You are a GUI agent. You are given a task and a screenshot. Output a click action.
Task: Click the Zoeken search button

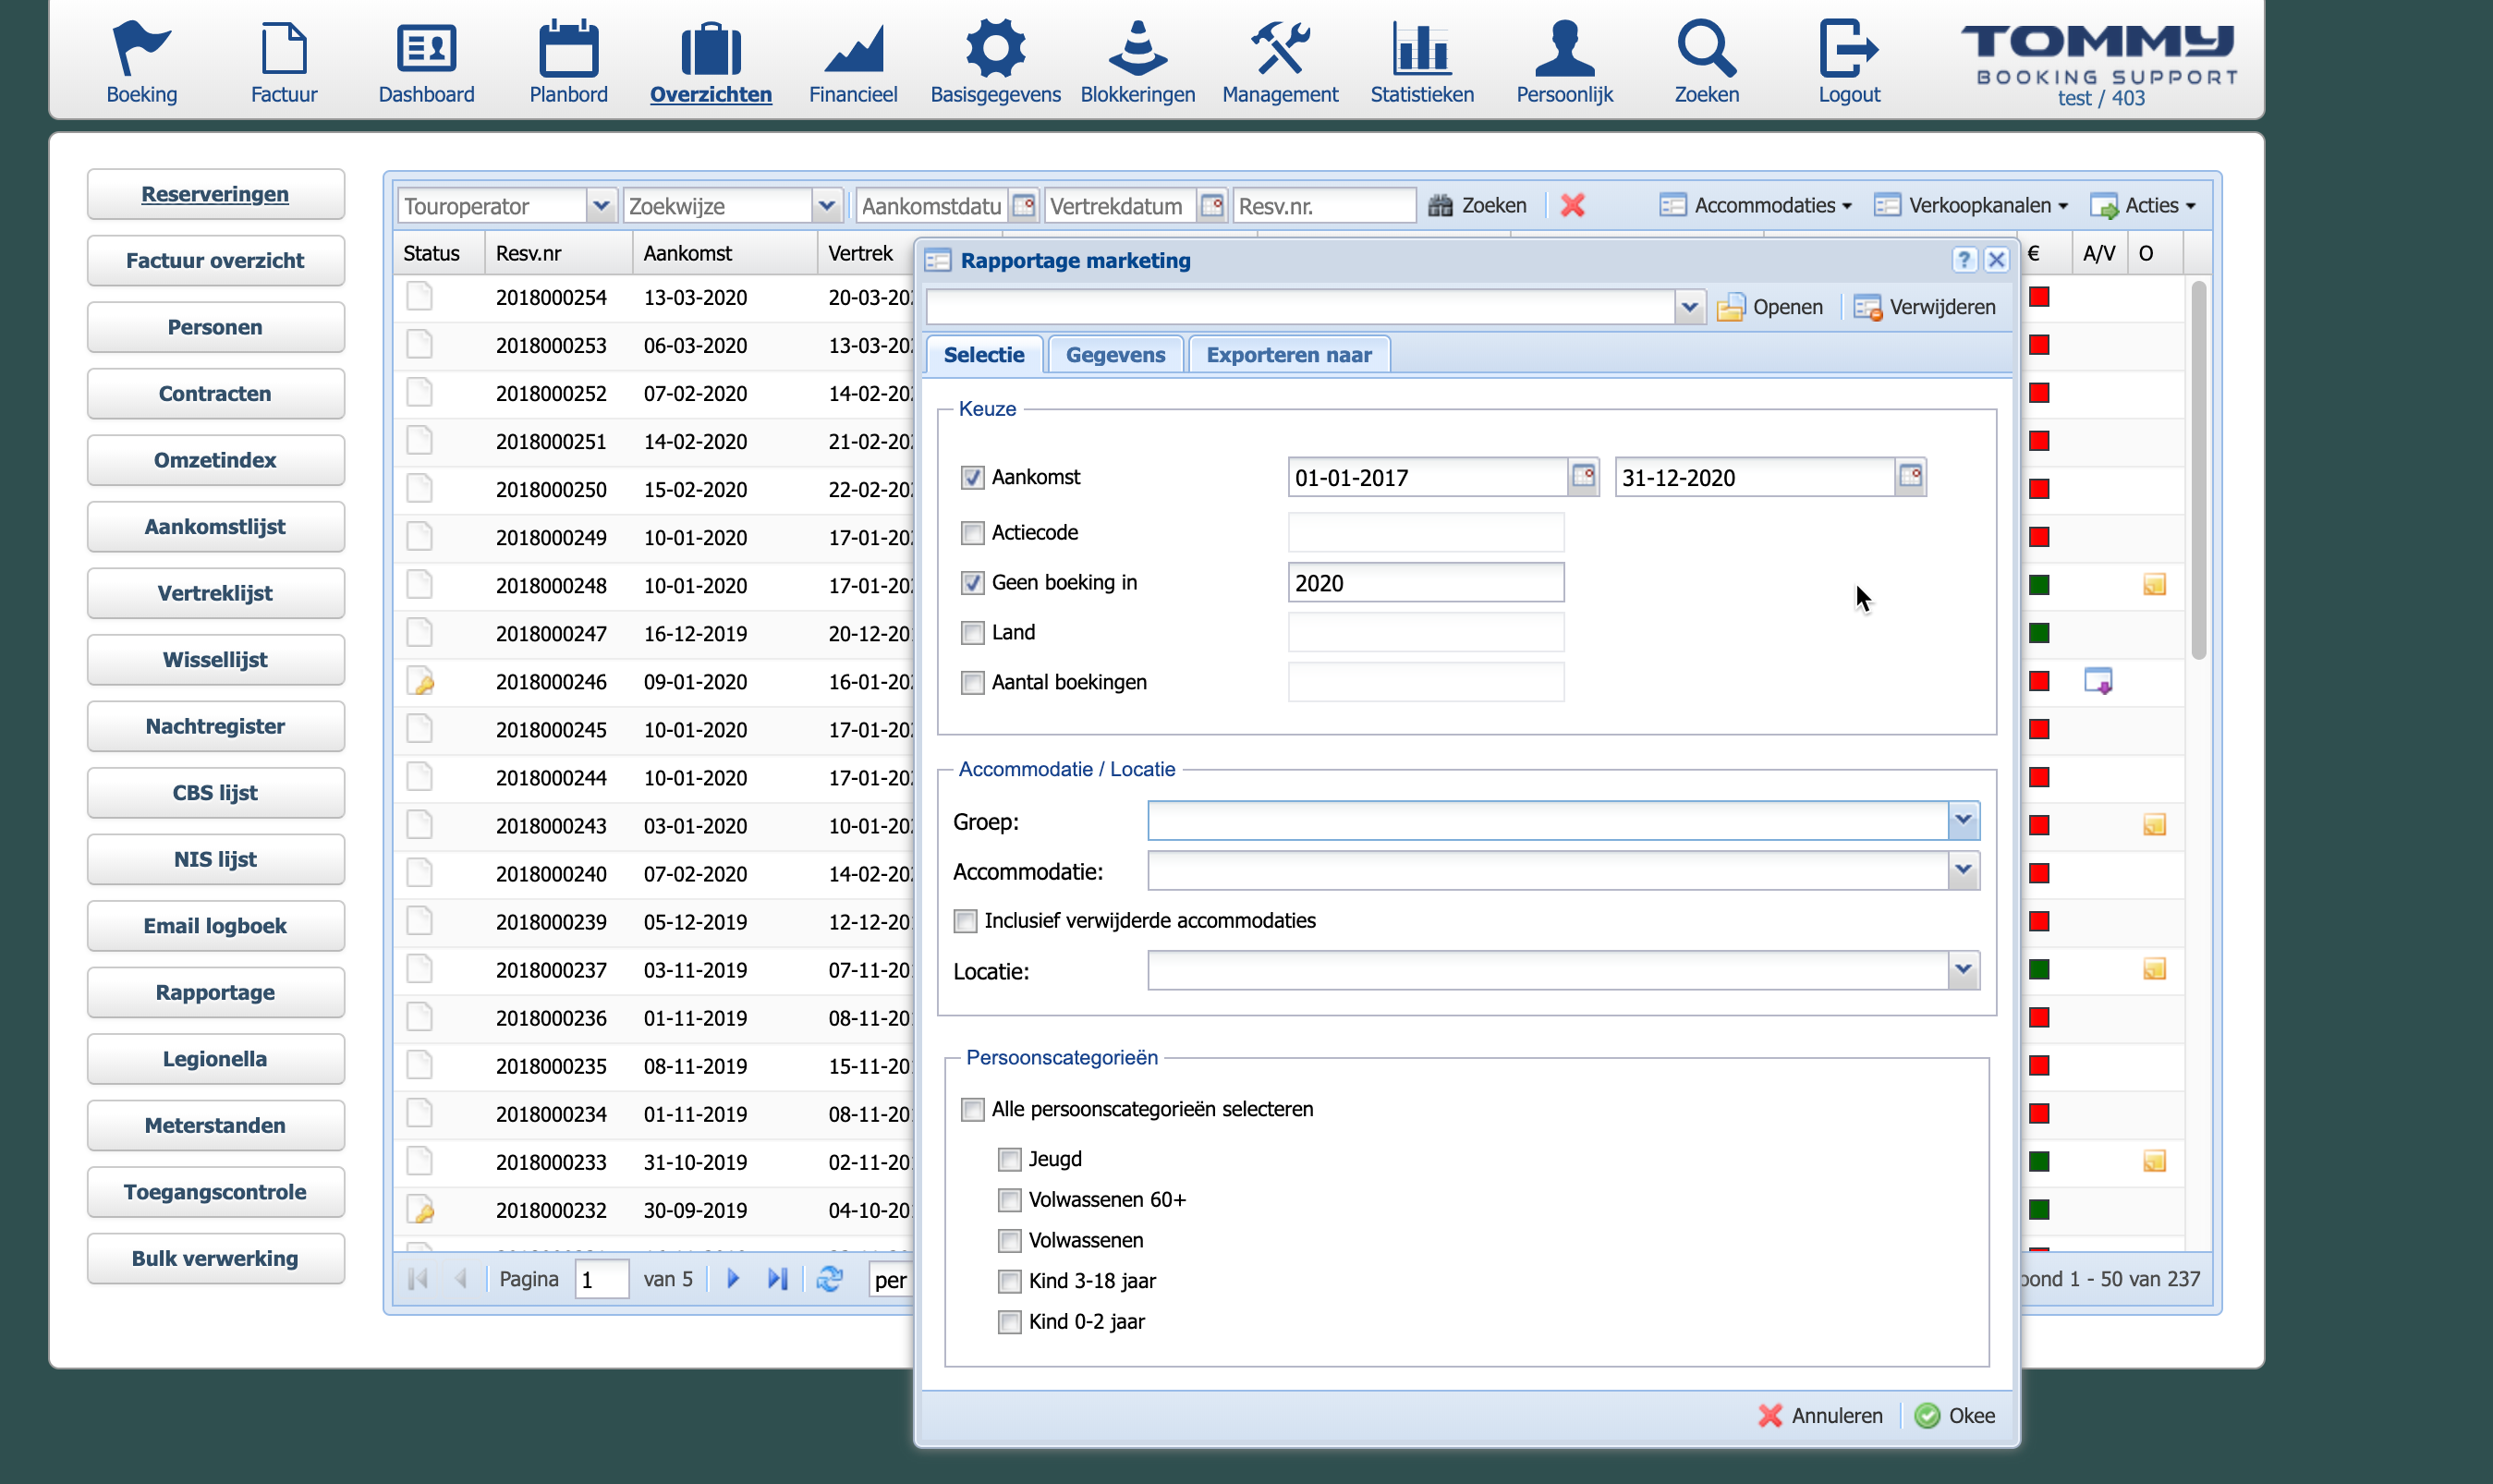[1477, 205]
